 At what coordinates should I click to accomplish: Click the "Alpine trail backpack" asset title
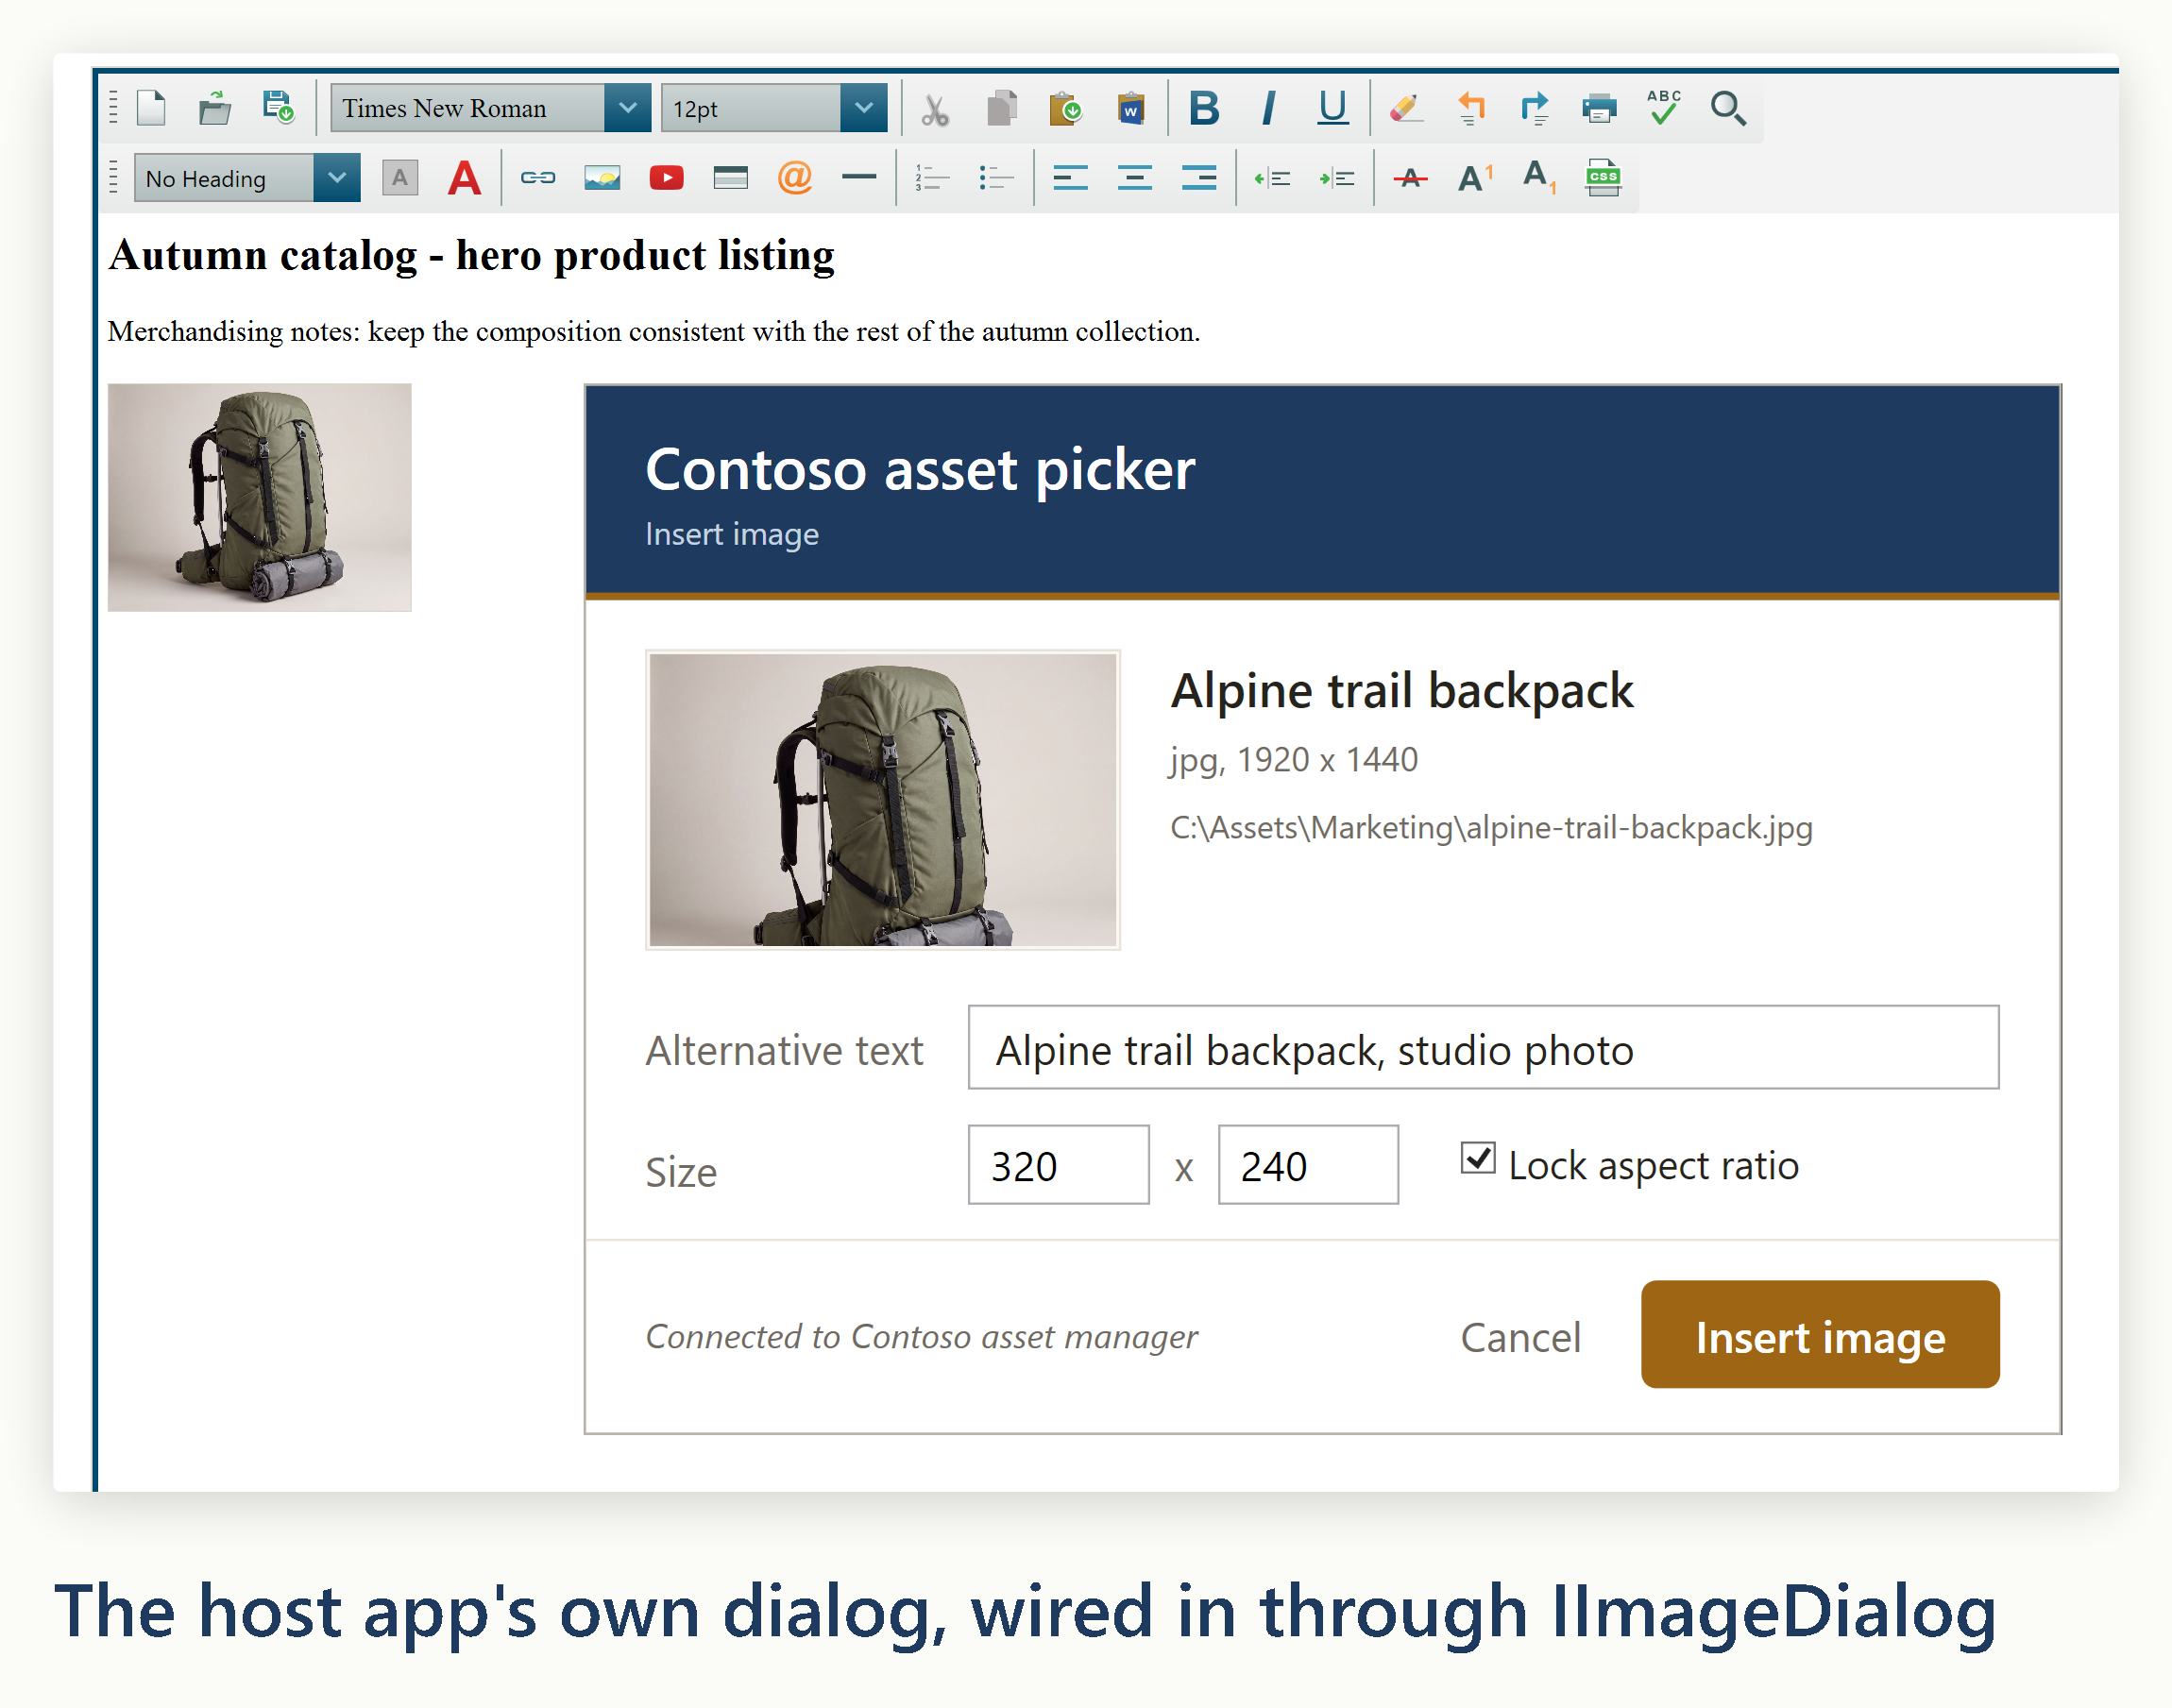pyautogui.click(x=1402, y=691)
